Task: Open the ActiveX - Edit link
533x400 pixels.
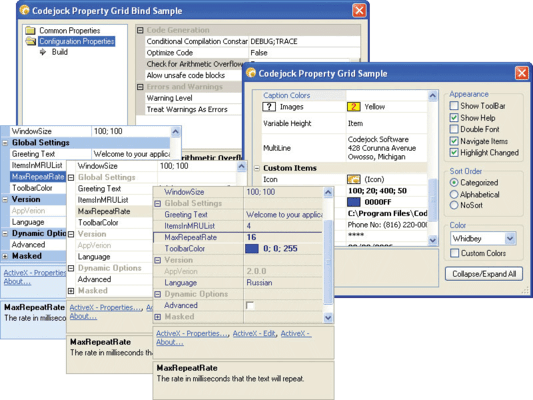Action: (x=255, y=333)
